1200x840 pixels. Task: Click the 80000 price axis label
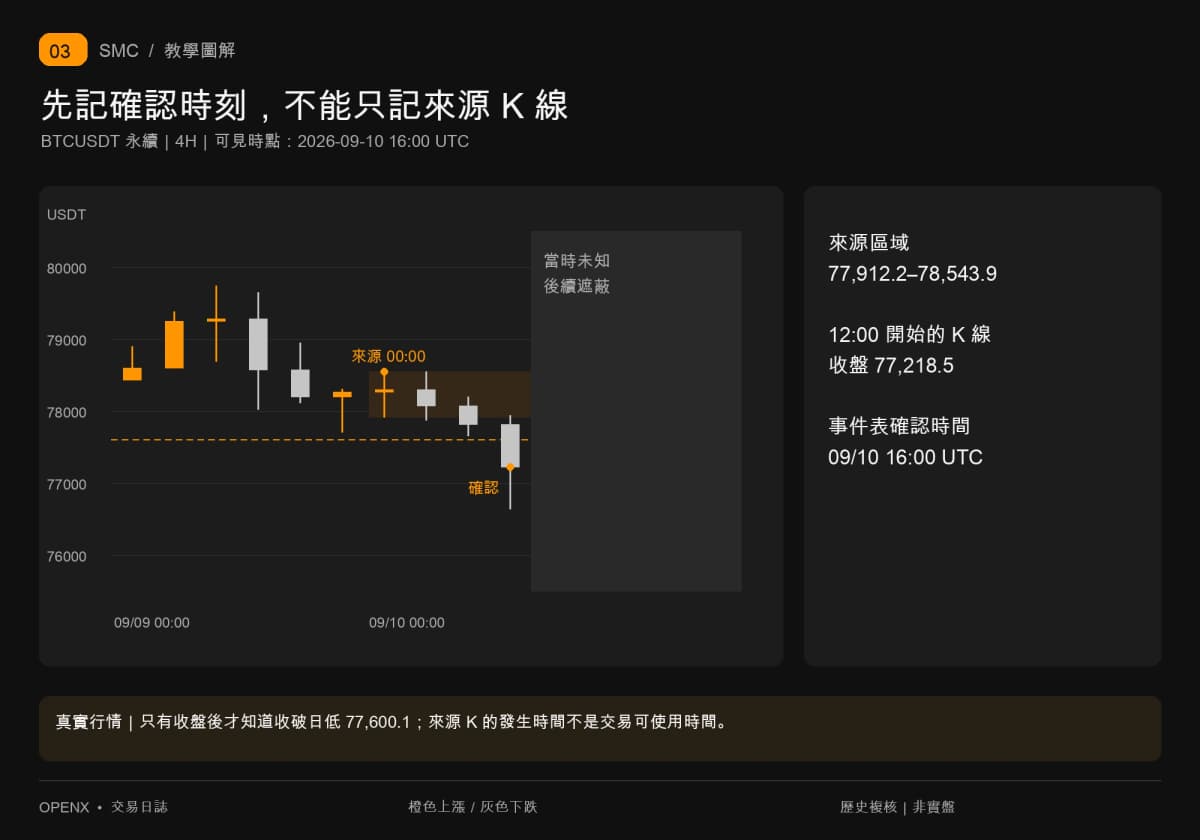67,268
